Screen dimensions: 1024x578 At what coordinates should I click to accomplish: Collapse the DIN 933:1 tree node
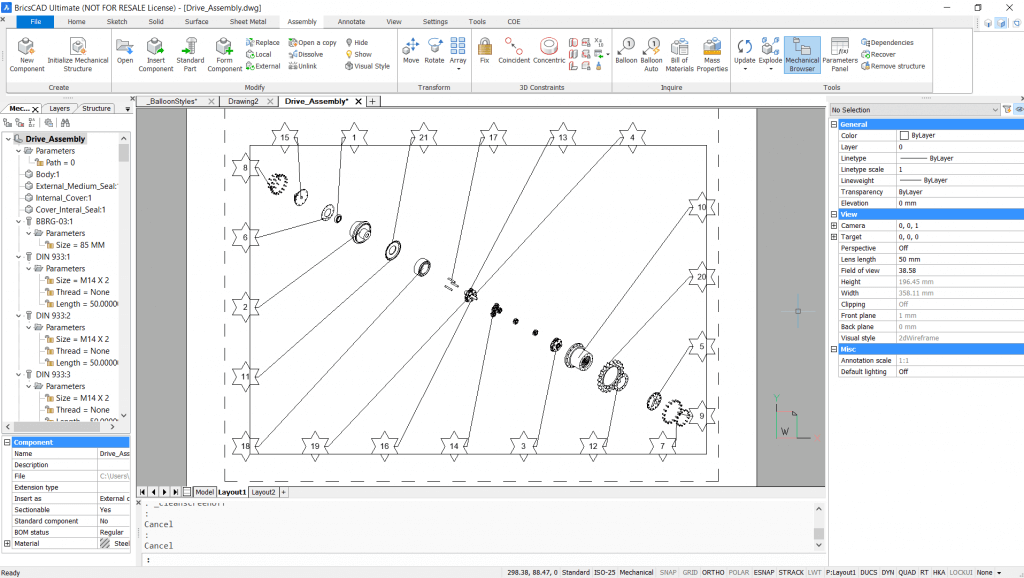coord(18,257)
